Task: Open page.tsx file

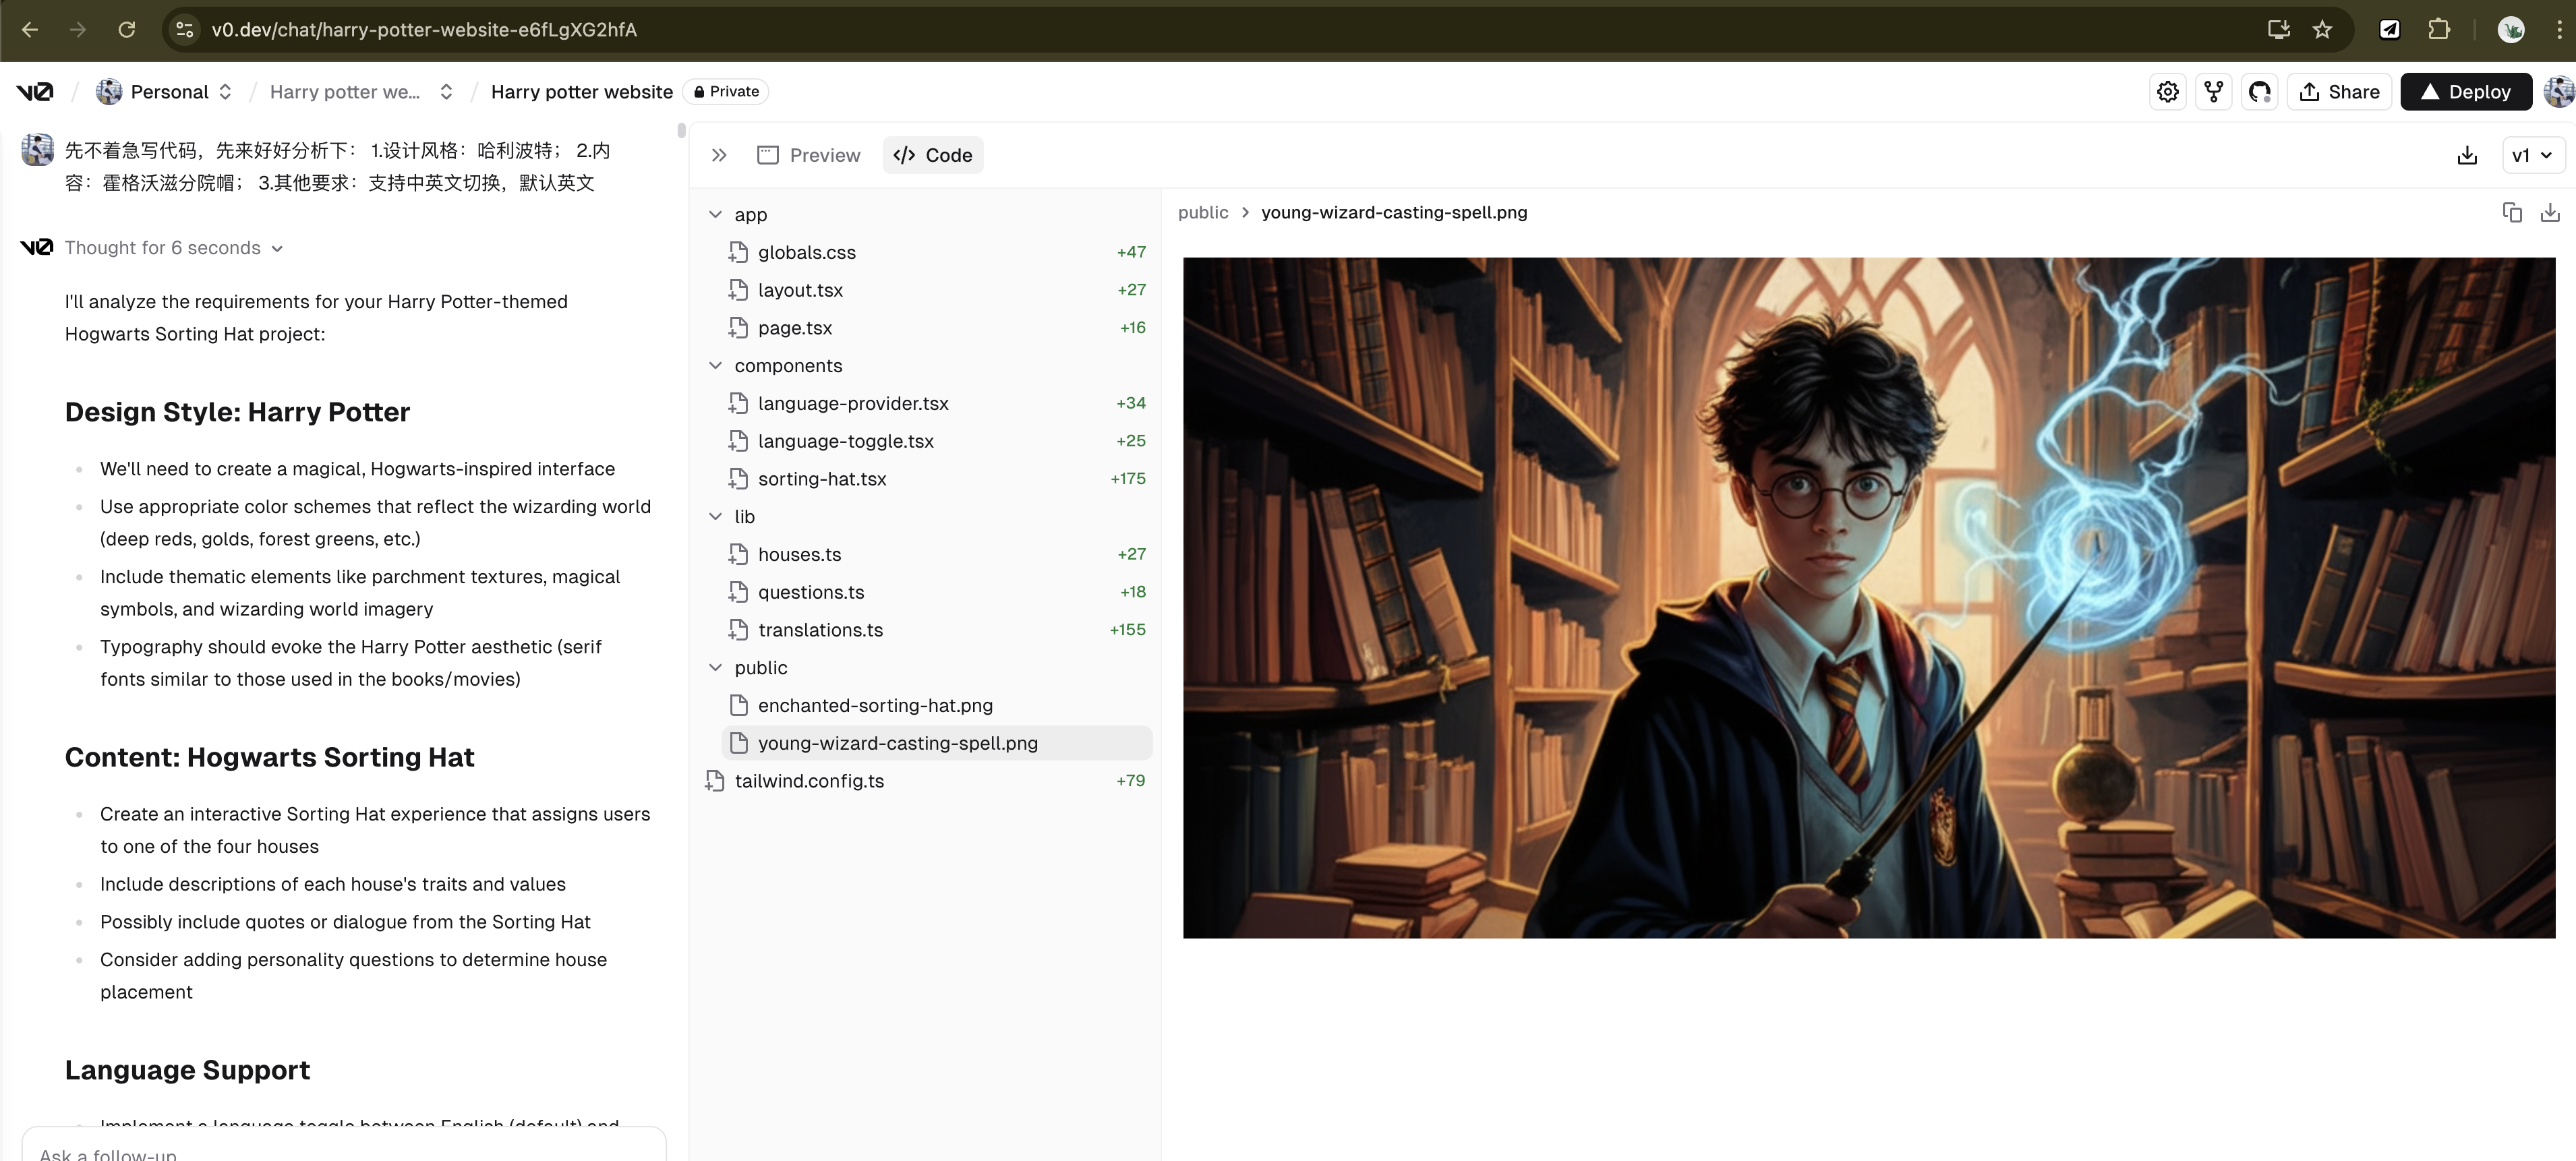Action: tap(936, 328)
